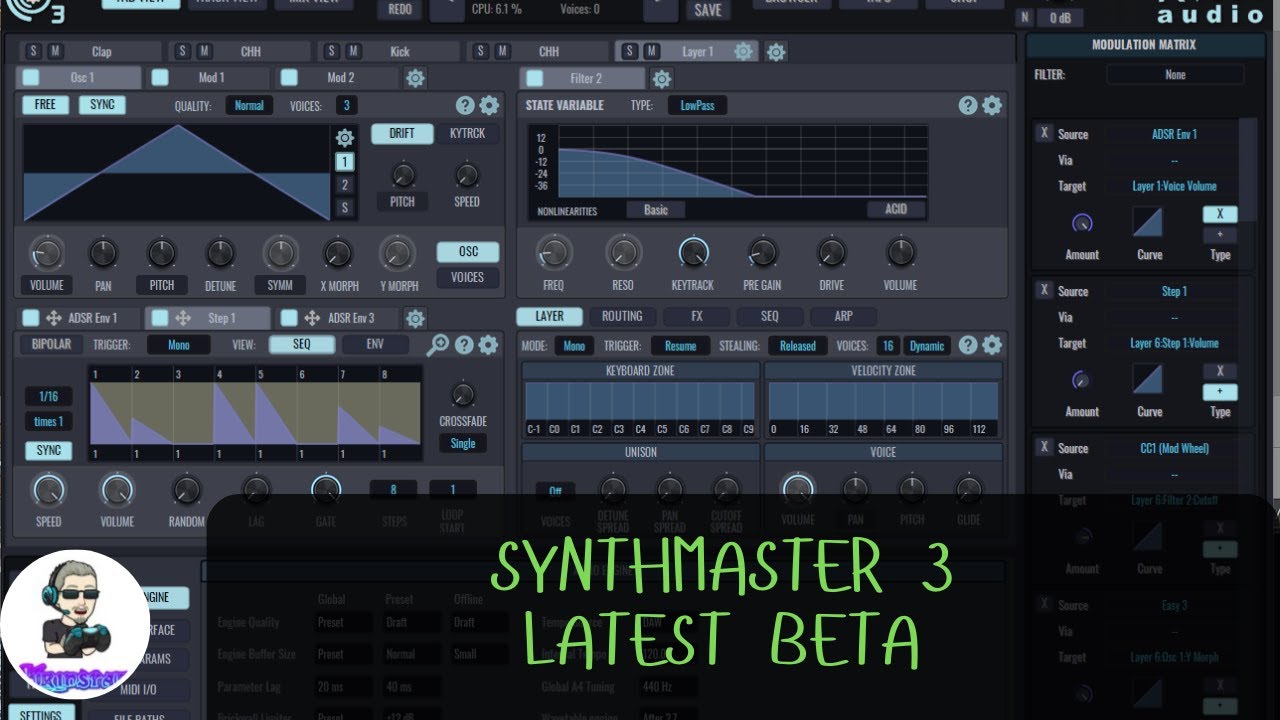This screenshot has height=720, width=1280.
Task: Open State Variable filter help icon
Action: coord(968,106)
